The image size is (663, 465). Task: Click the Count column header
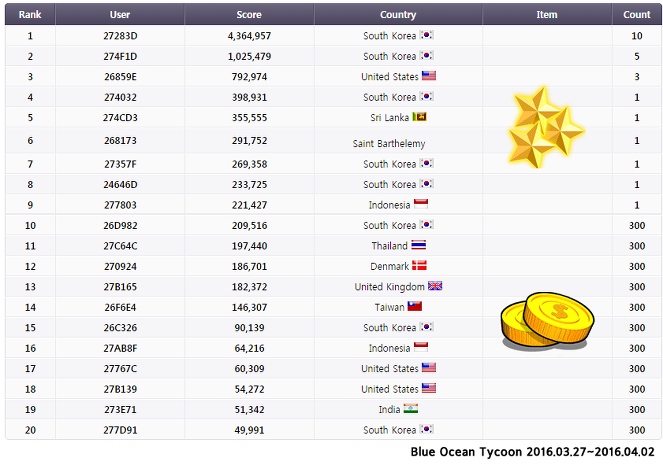click(x=637, y=14)
